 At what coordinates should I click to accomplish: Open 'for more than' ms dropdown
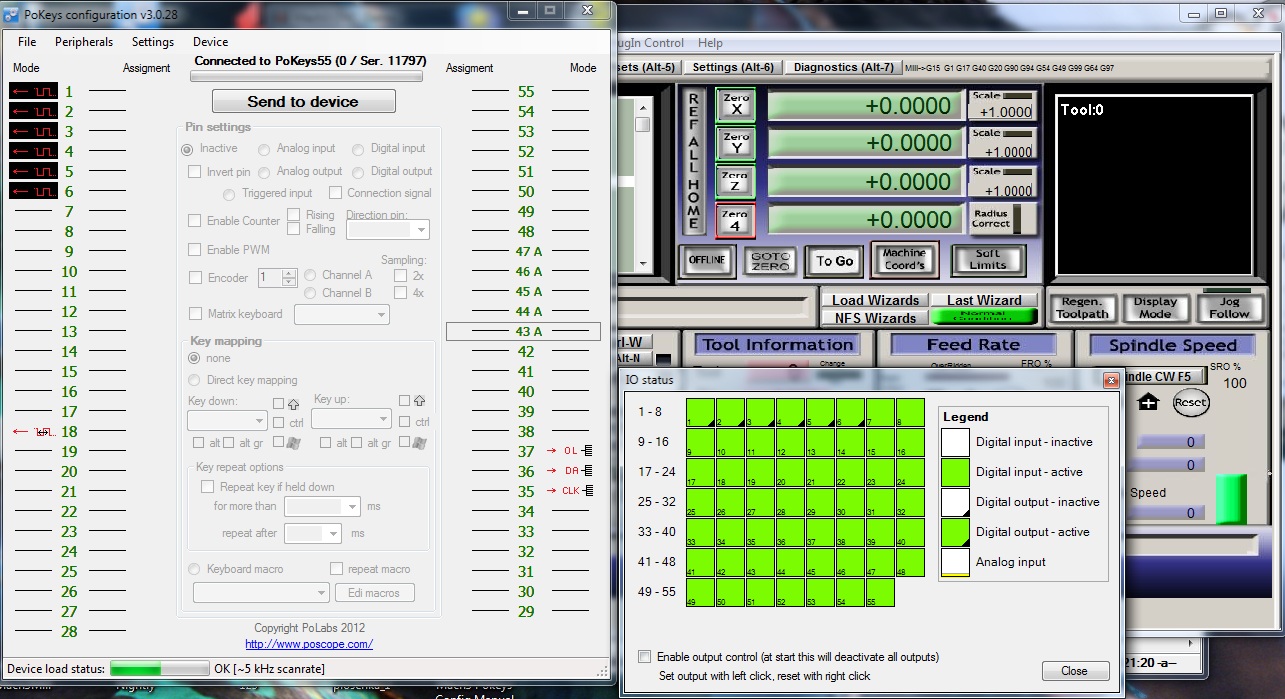tap(322, 507)
